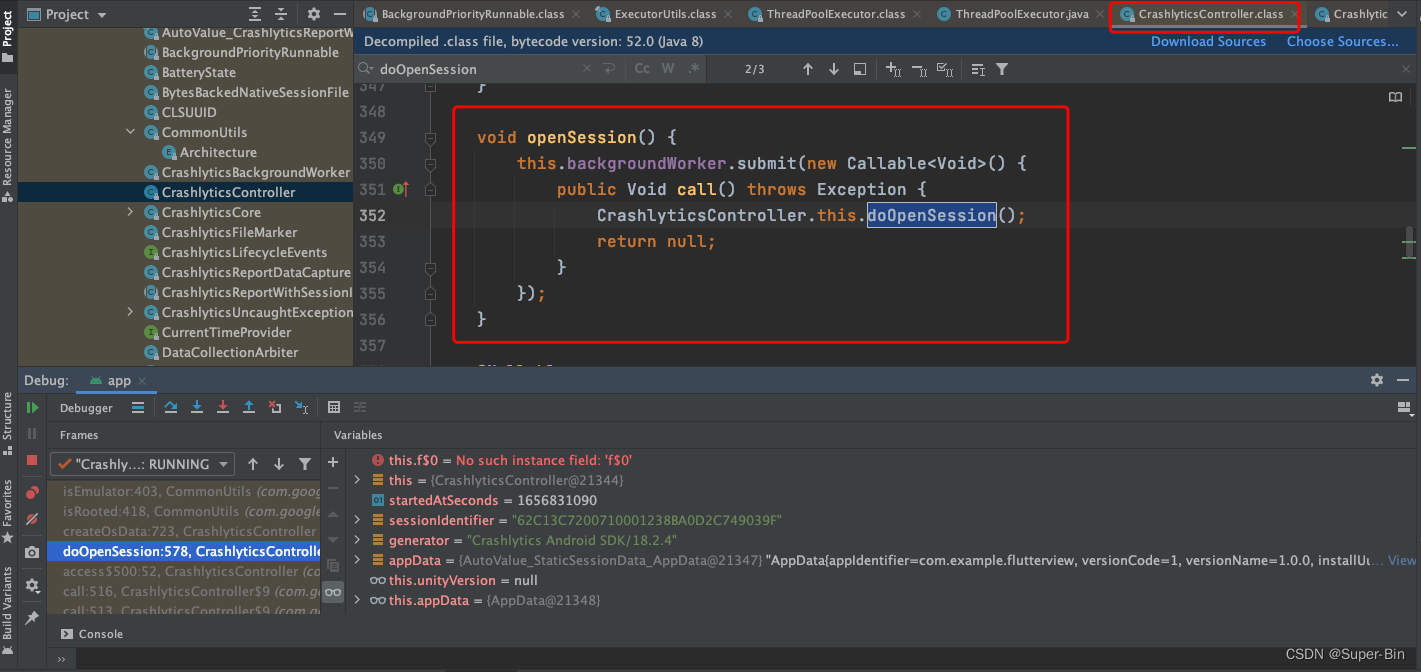The width and height of the screenshot is (1421, 672).
Task: Expand CrashlyticsCore tree node
Action: tap(130, 212)
